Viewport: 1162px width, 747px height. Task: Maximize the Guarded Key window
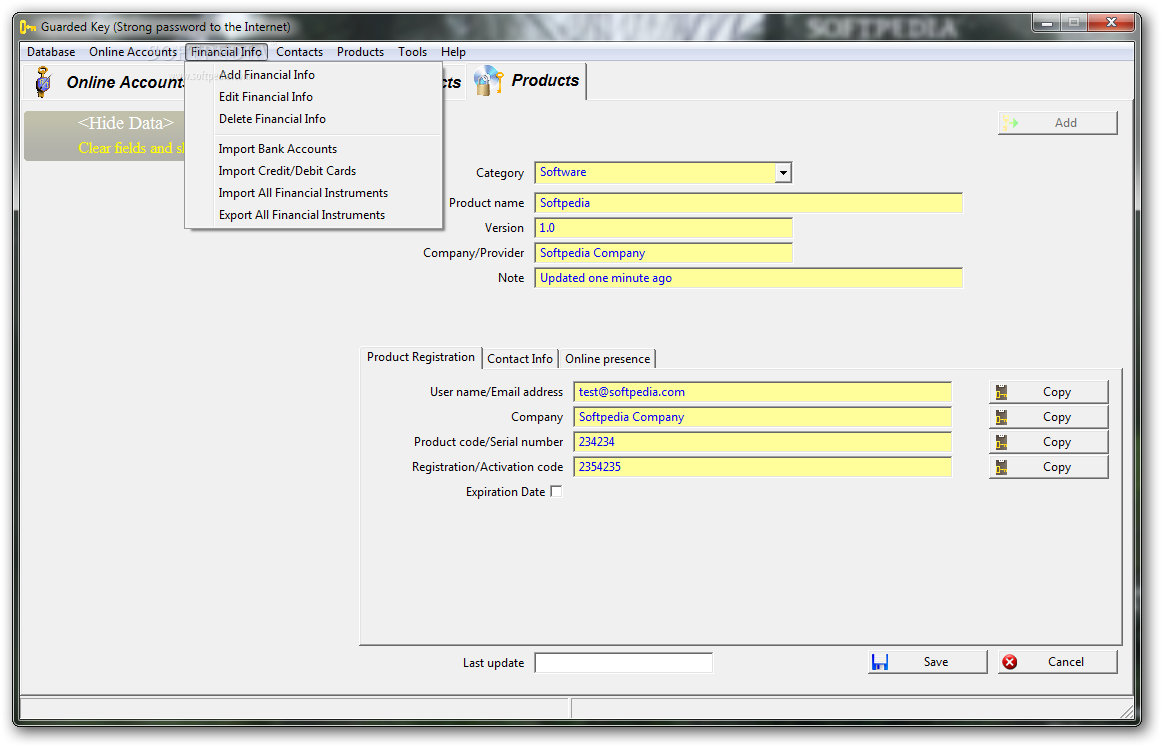(1073, 24)
